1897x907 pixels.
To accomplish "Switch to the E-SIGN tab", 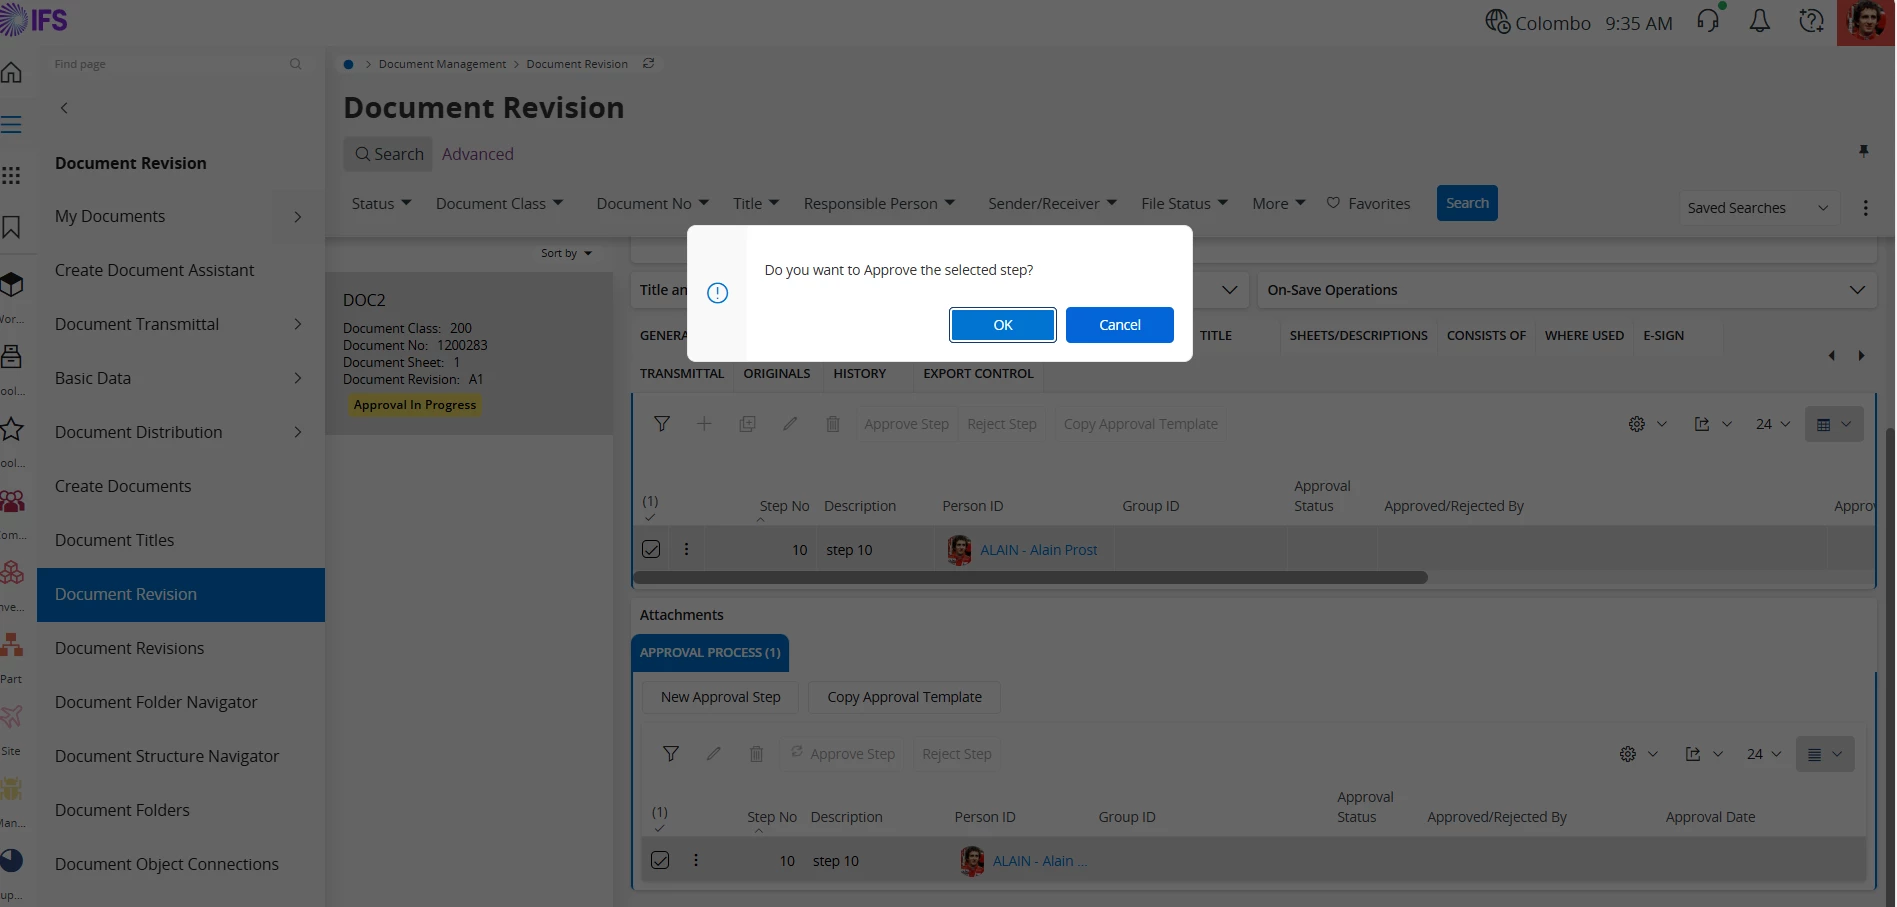I will click(x=1663, y=336).
